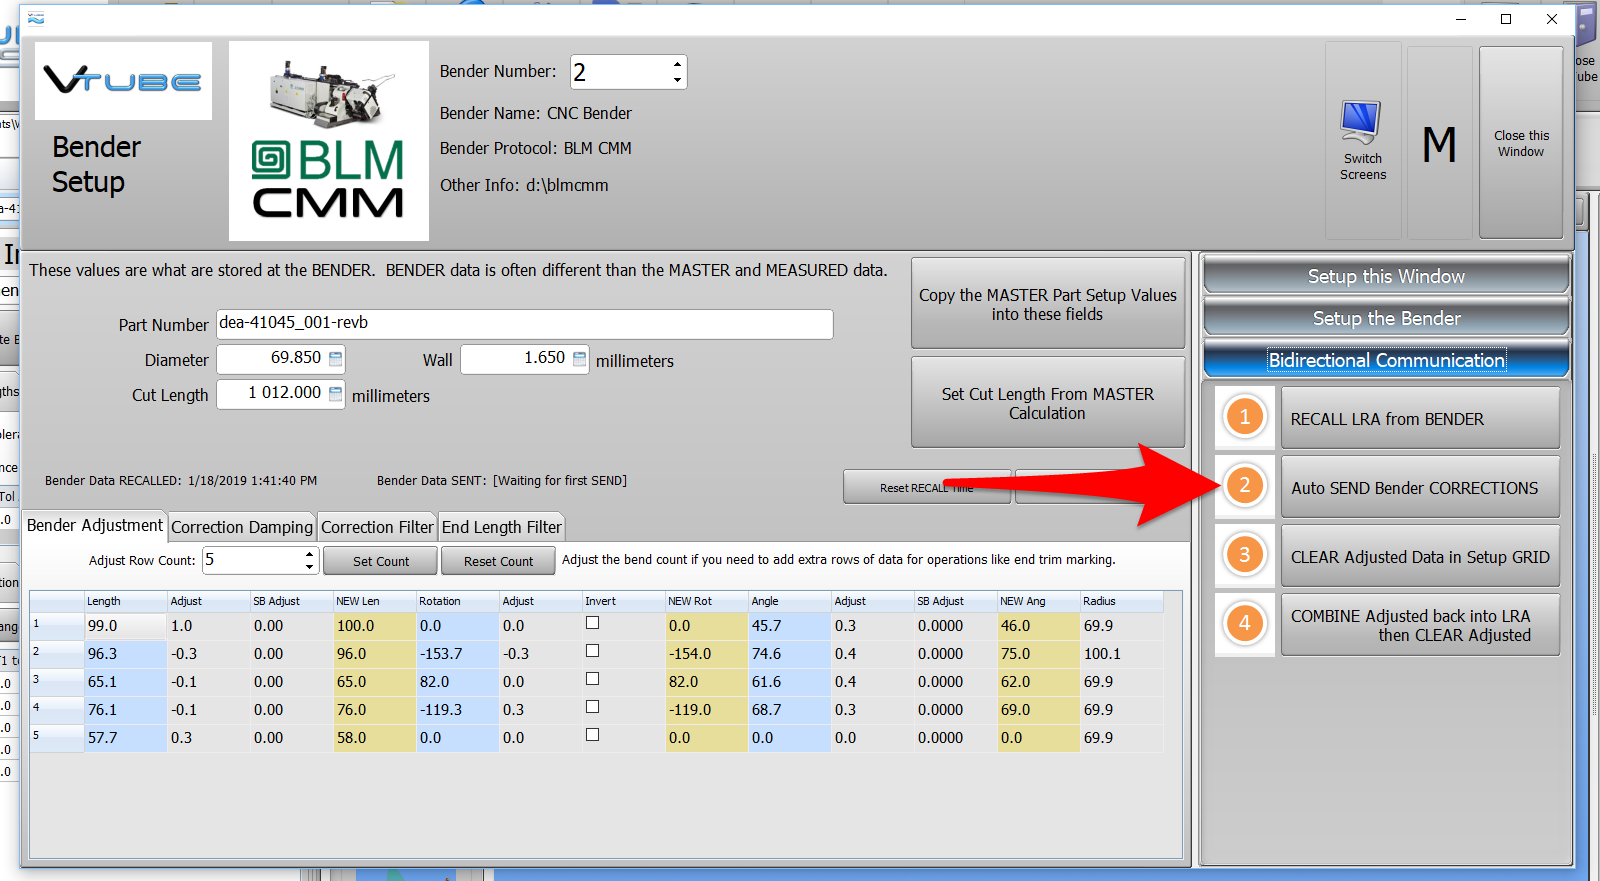Open calculator icon in Wall field
This screenshot has width=1600, height=881.
[x=579, y=358]
